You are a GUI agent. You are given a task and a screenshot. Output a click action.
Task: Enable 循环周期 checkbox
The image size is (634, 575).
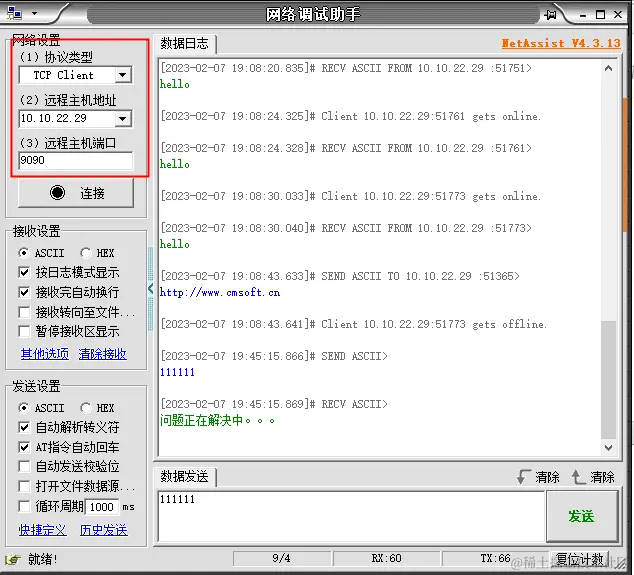pos(24,506)
